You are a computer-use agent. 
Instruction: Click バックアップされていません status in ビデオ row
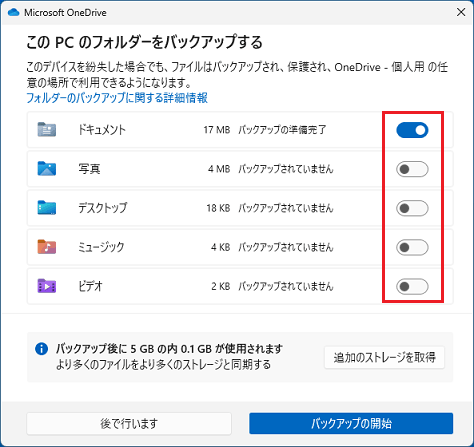[286, 286]
